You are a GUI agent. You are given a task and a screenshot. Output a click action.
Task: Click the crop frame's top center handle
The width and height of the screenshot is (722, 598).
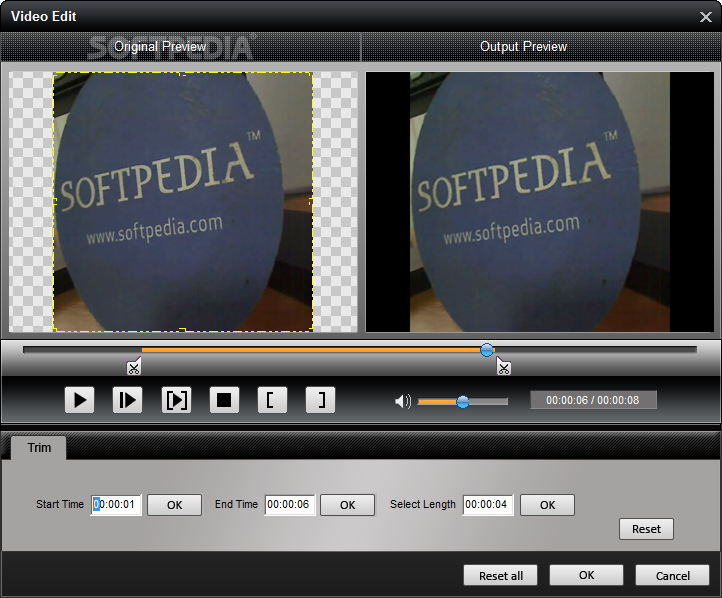tap(183, 73)
